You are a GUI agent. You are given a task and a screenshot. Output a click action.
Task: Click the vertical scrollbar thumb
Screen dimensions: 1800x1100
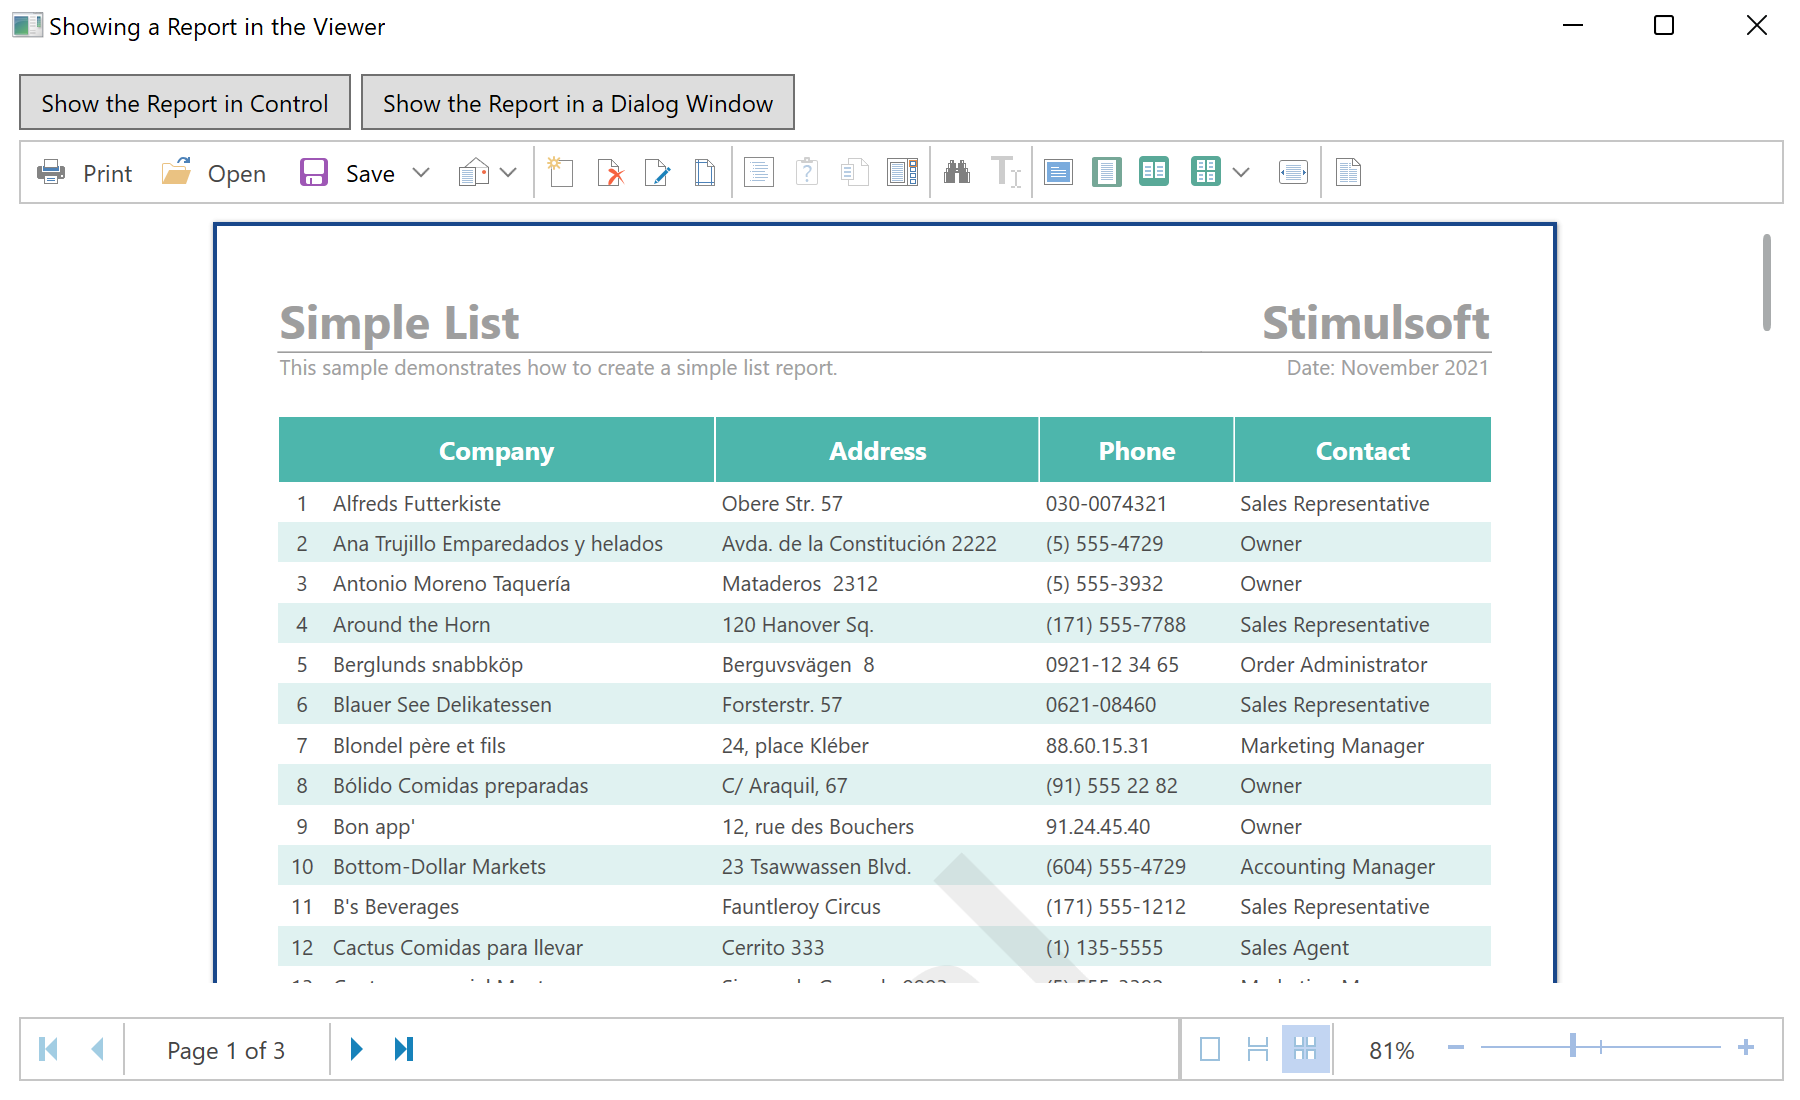click(1767, 282)
